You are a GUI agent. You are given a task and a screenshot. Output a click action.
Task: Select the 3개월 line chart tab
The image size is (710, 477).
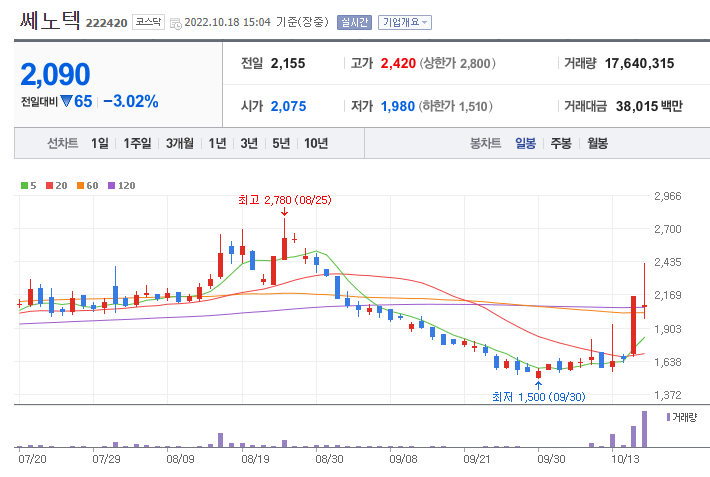click(180, 143)
